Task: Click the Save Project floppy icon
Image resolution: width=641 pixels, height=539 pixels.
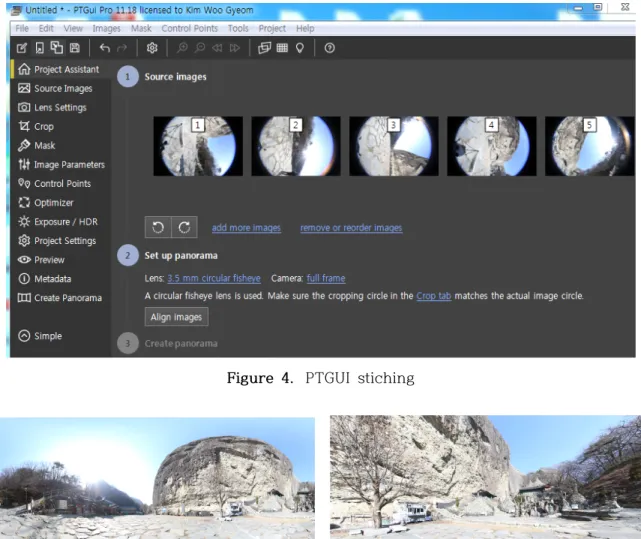Action: (74, 48)
